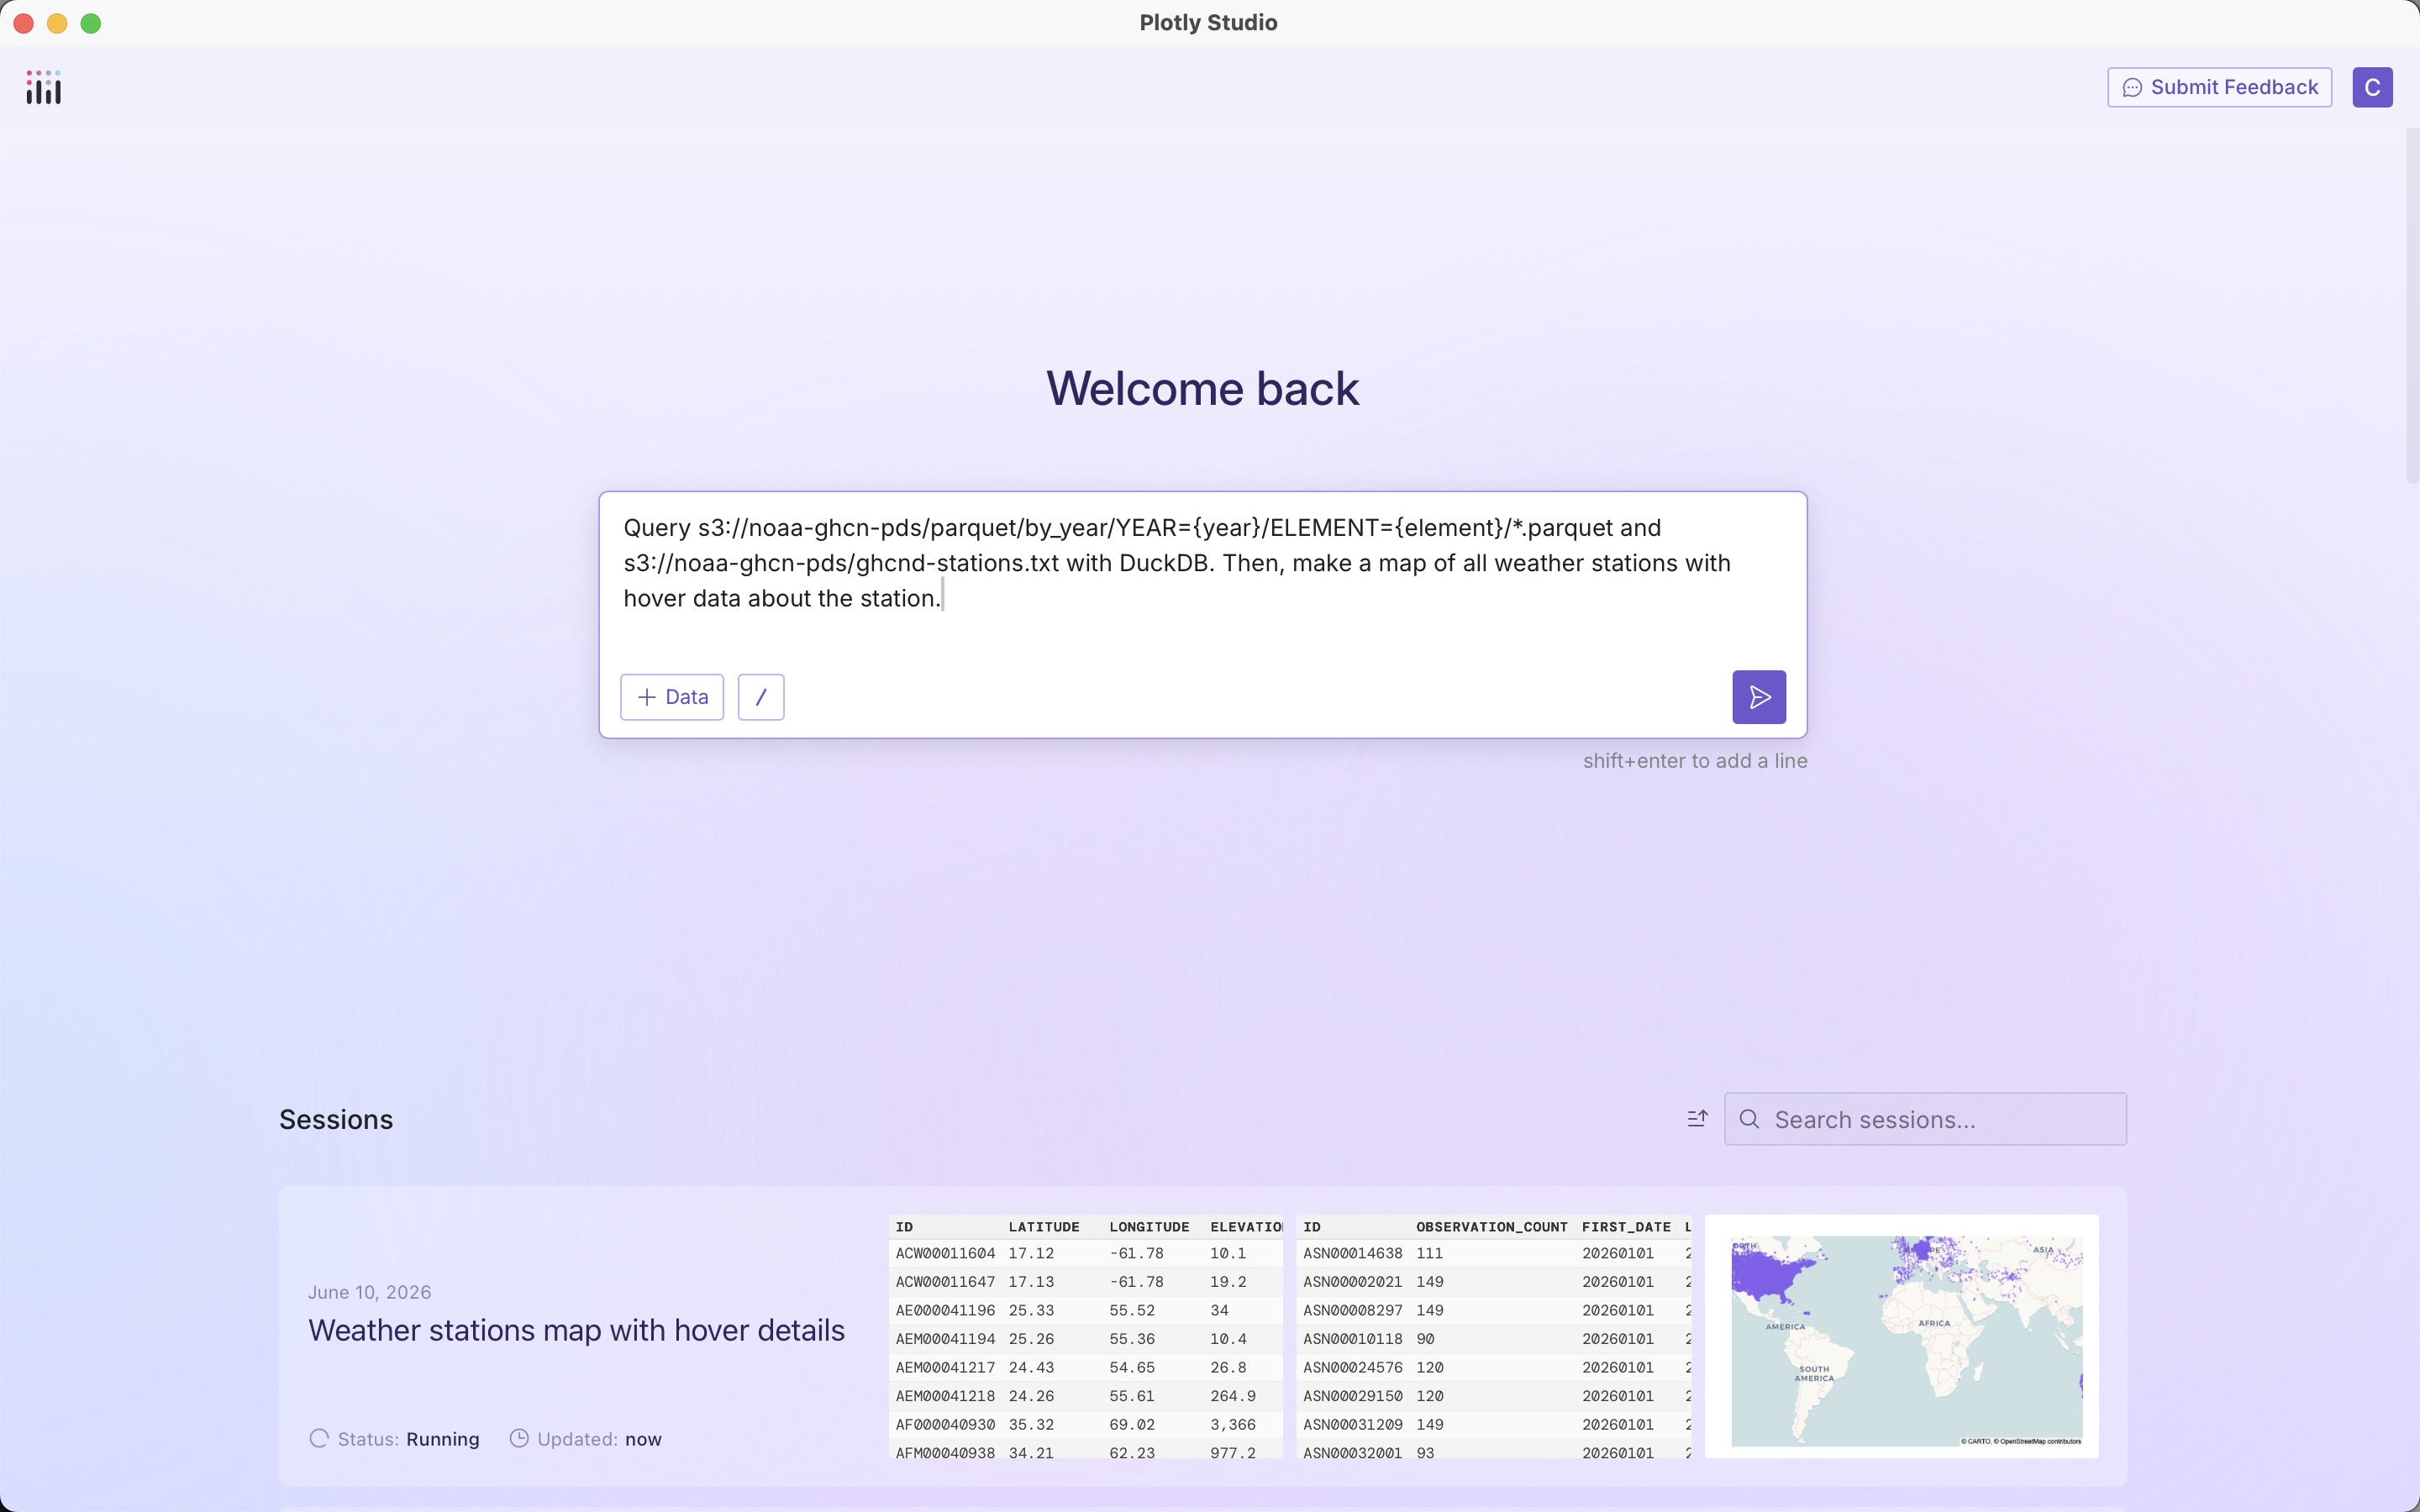Click the LATITUDE column header
2420x1512 pixels.
pos(1044,1227)
